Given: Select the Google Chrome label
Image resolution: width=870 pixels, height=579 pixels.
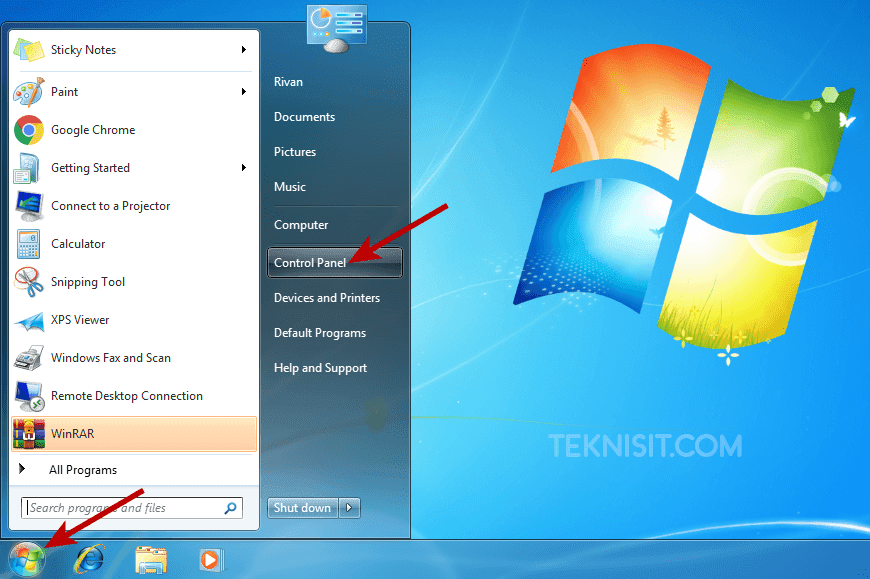Looking at the screenshot, I should (x=93, y=130).
